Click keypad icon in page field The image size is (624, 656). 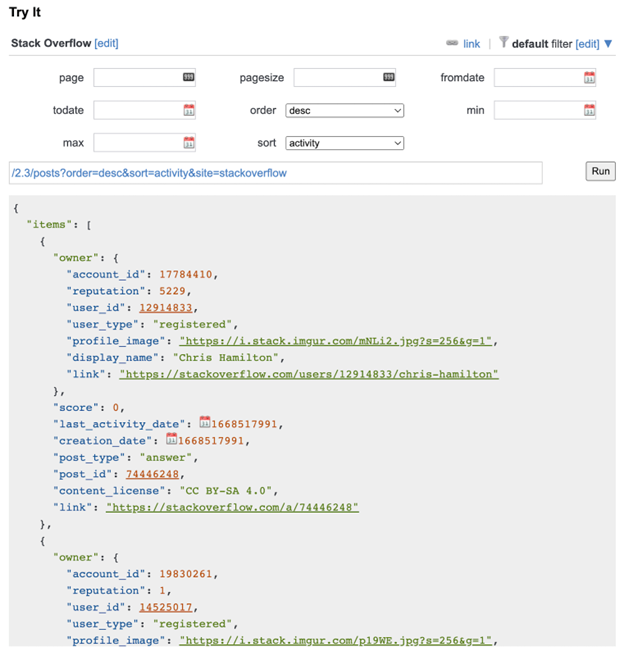(189, 78)
